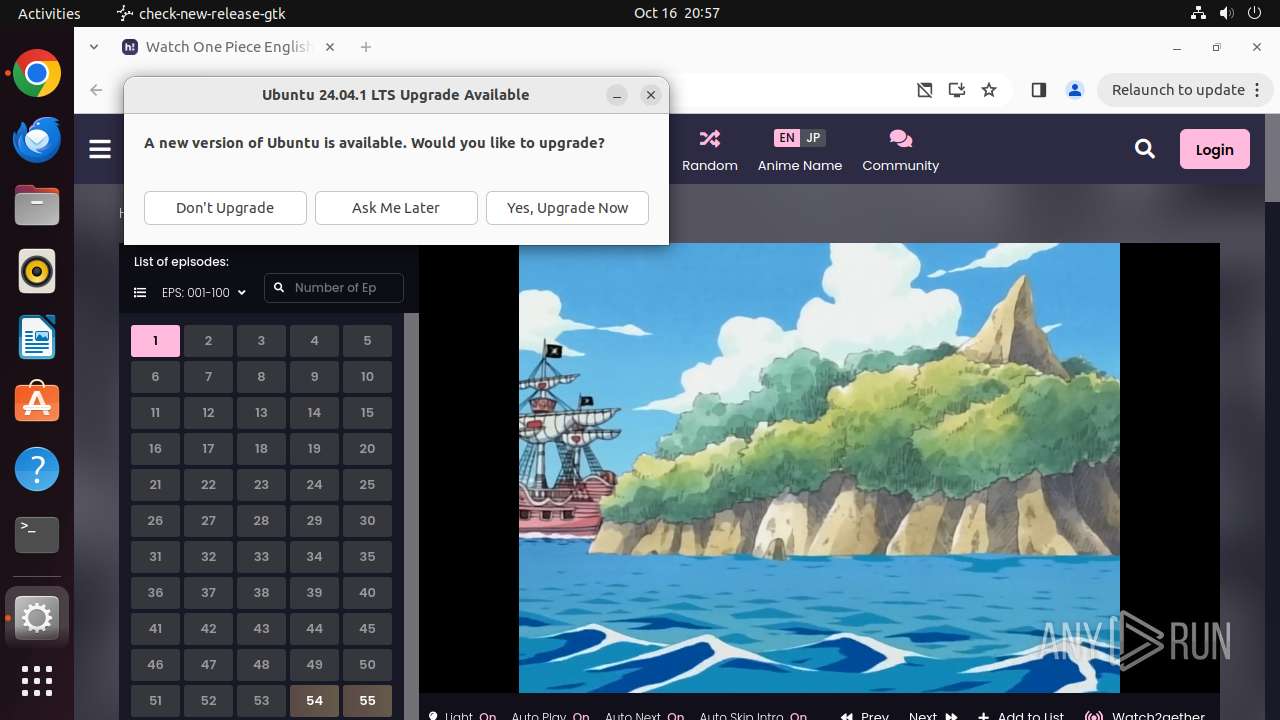Select episode 24
Image resolution: width=1280 pixels, height=720 pixels.
(314, 485)
